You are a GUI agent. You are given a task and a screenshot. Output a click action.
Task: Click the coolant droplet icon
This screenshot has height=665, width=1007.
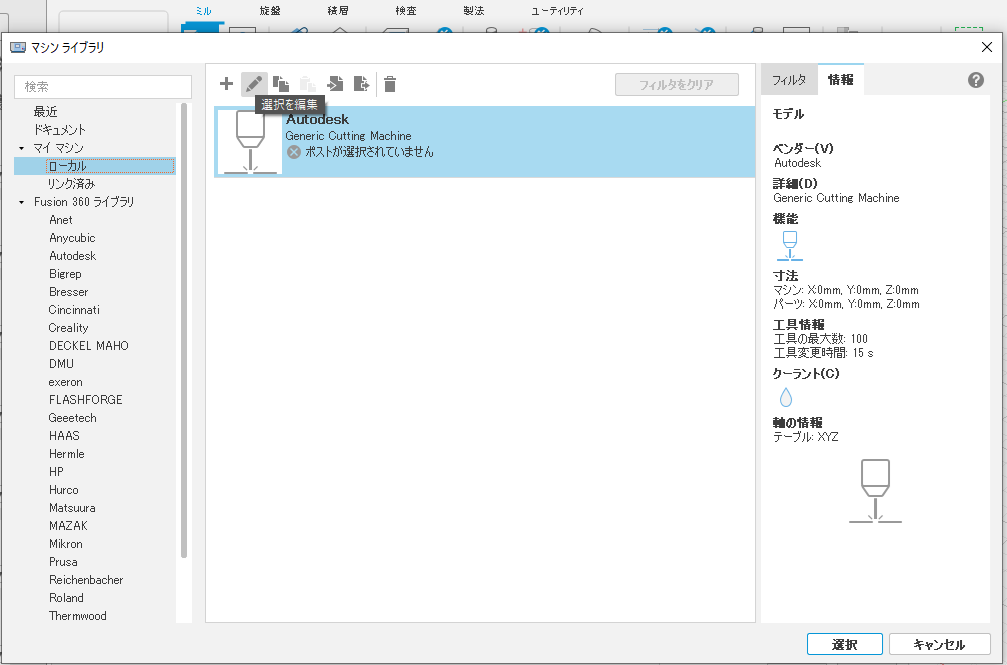(785, 397)
